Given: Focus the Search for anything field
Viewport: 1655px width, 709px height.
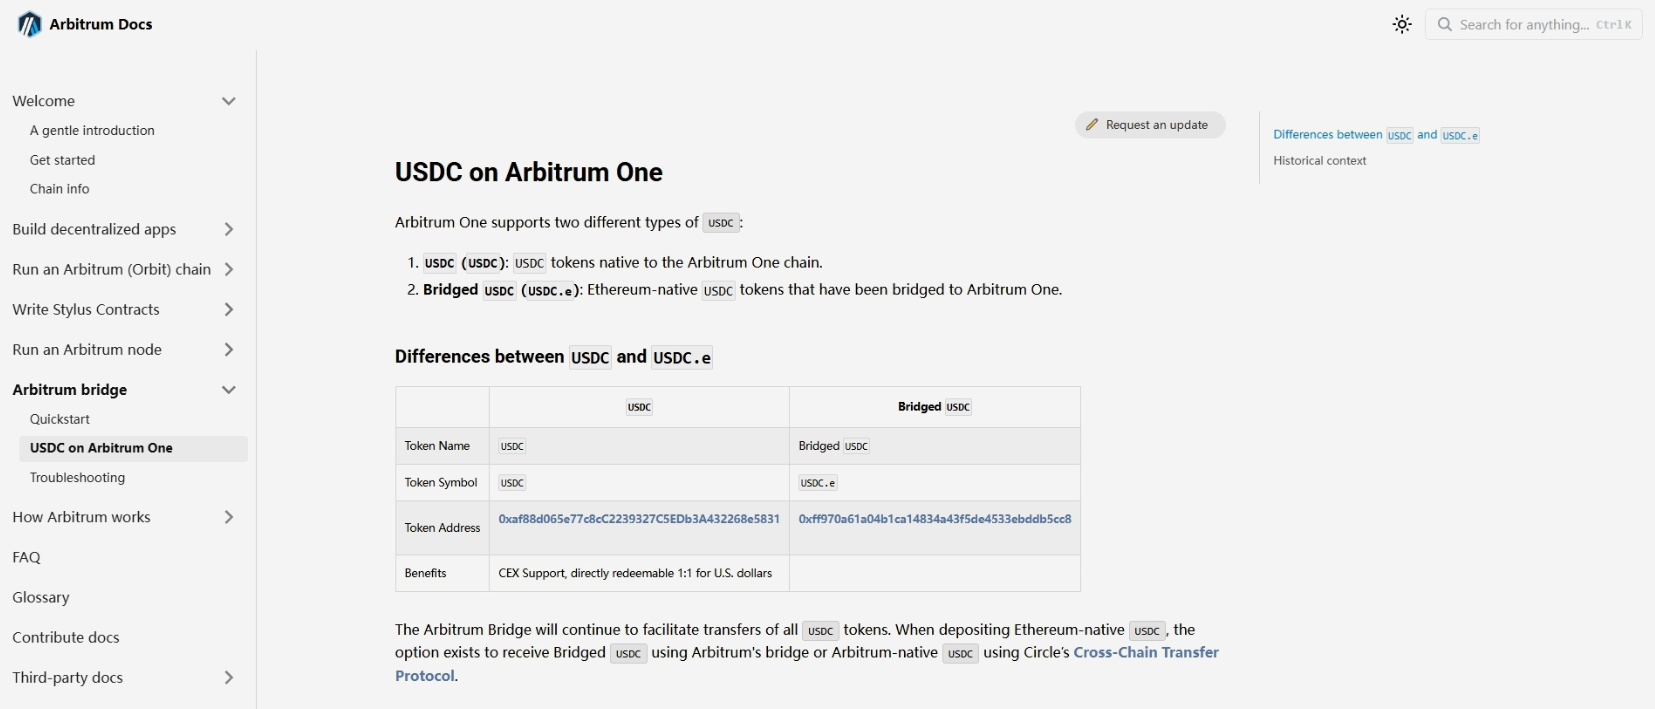Looking at the screenshot, I should [1540, 24].
